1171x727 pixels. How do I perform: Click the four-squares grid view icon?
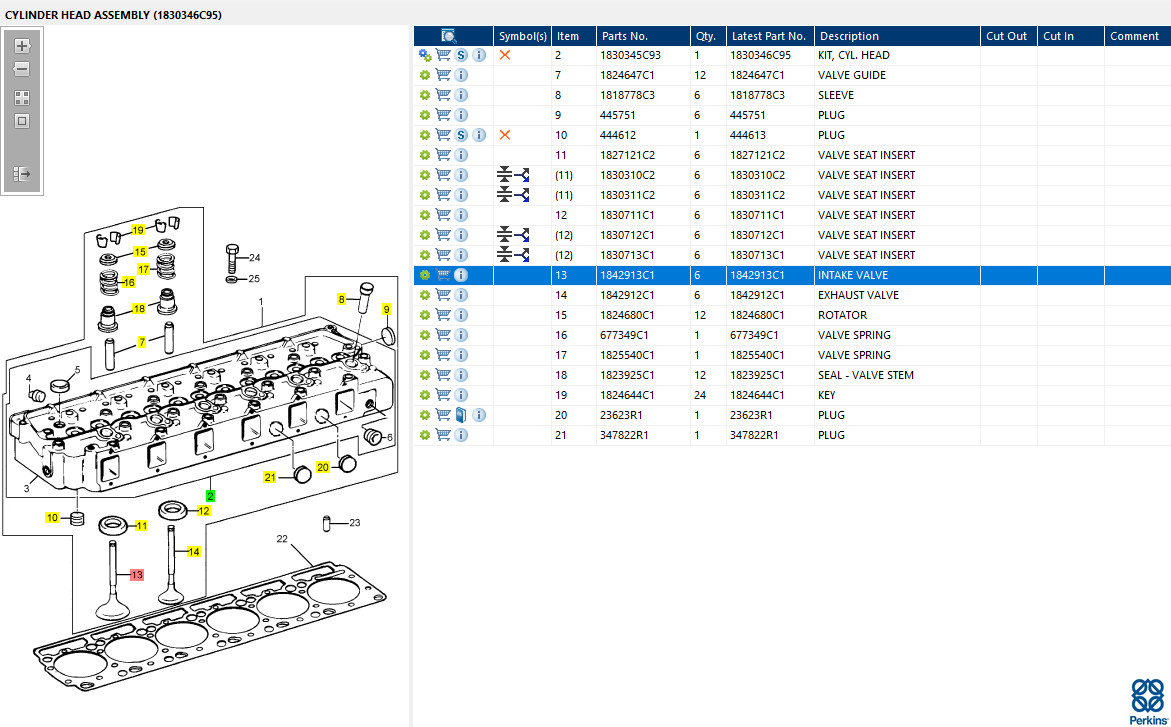[22, 98]
